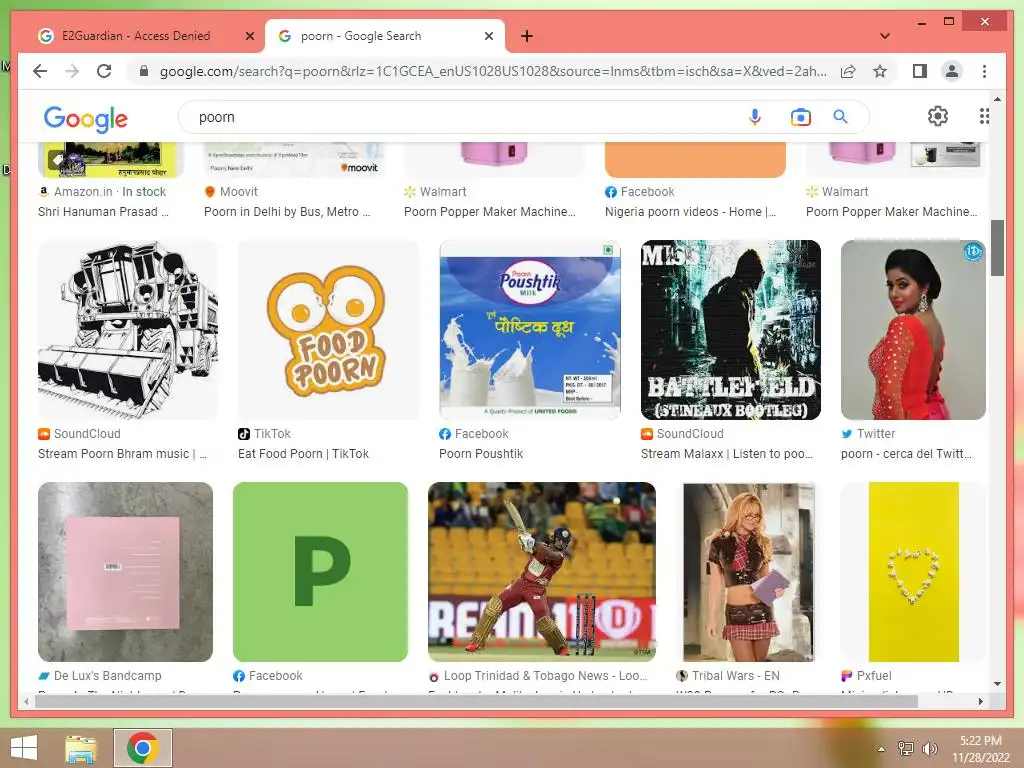Start voice search with the microphone
1024x768 pixels.
click(755, 117)
